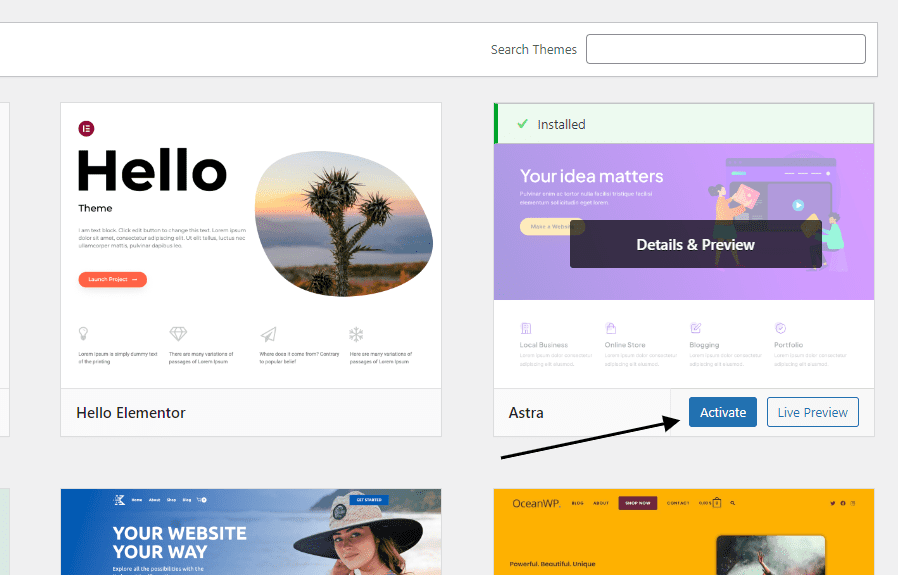Click the OceanWP cart icon
Viewport: 898px width, 575px height.
[716, 503]
